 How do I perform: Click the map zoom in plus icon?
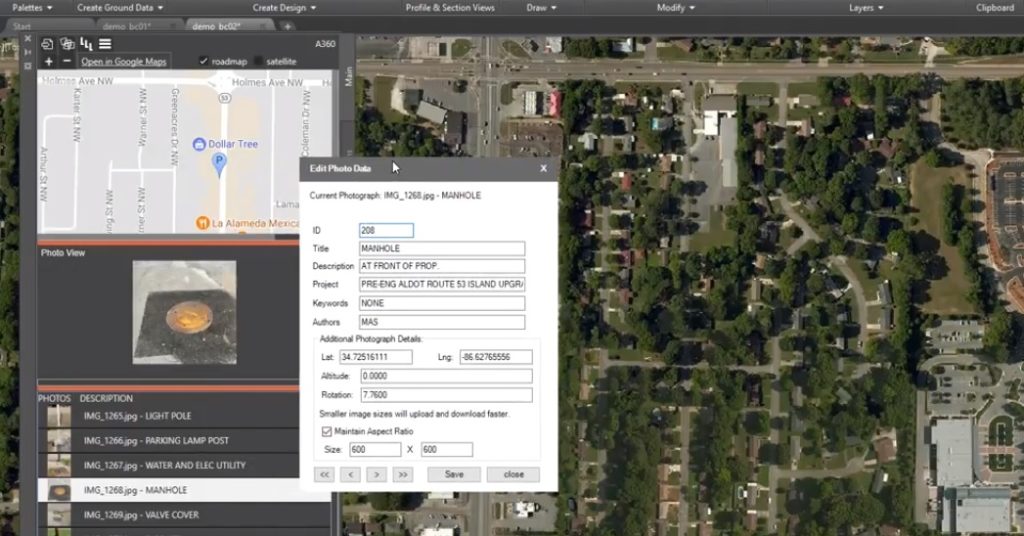(49, 61)
